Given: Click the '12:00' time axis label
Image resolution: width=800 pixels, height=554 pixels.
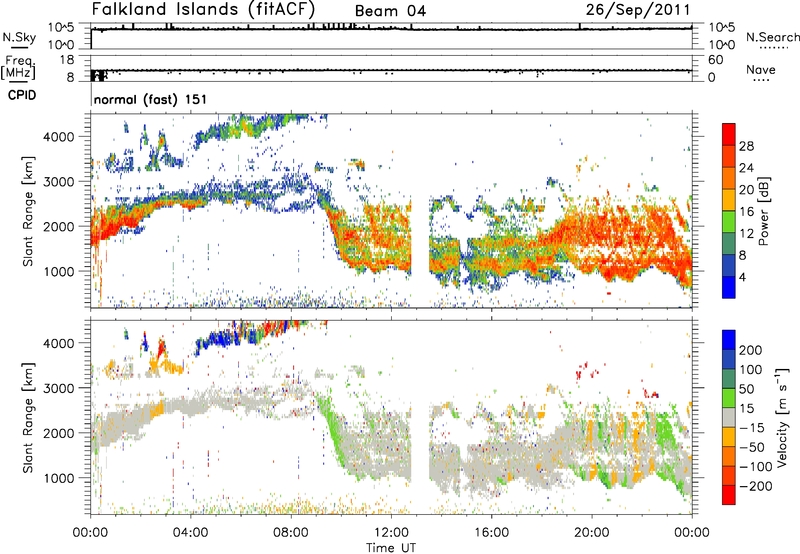Looking at the screenshot, I should [x=391, y=533].
